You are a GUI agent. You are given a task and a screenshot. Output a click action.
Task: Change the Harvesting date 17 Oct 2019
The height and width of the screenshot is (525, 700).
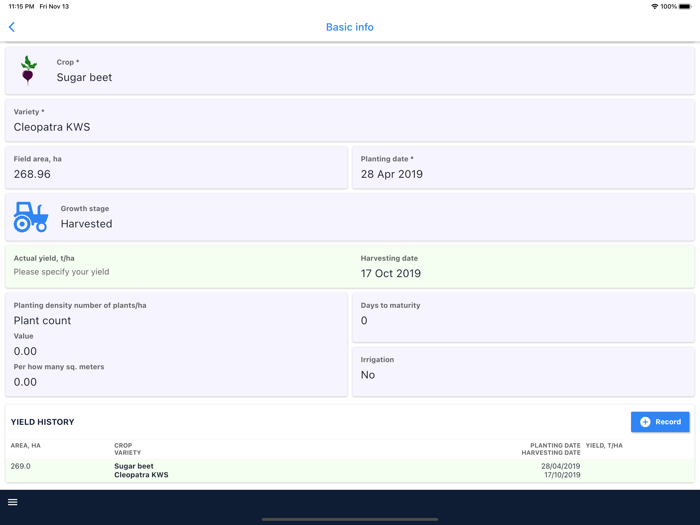[x=391, y=273]
